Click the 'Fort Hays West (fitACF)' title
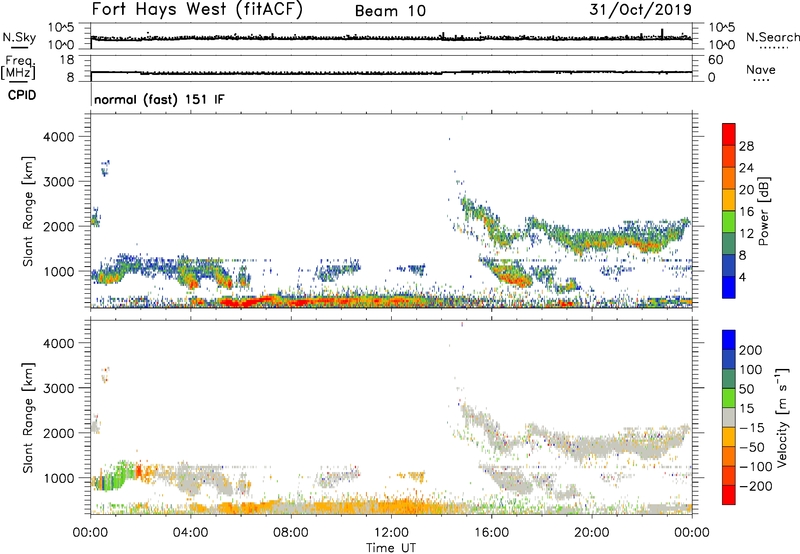 pyautogui.click(x=197, y=10)
